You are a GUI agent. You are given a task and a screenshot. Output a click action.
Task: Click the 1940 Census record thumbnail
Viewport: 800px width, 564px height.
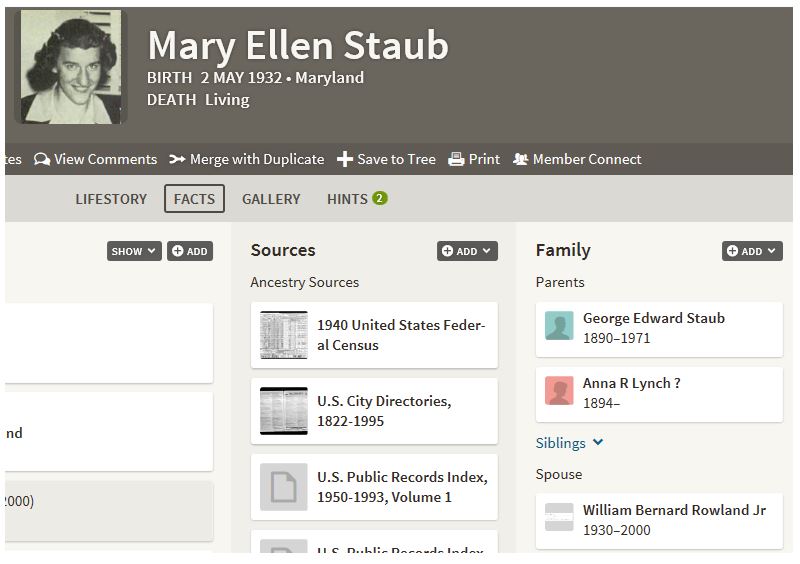pos(283,335)
